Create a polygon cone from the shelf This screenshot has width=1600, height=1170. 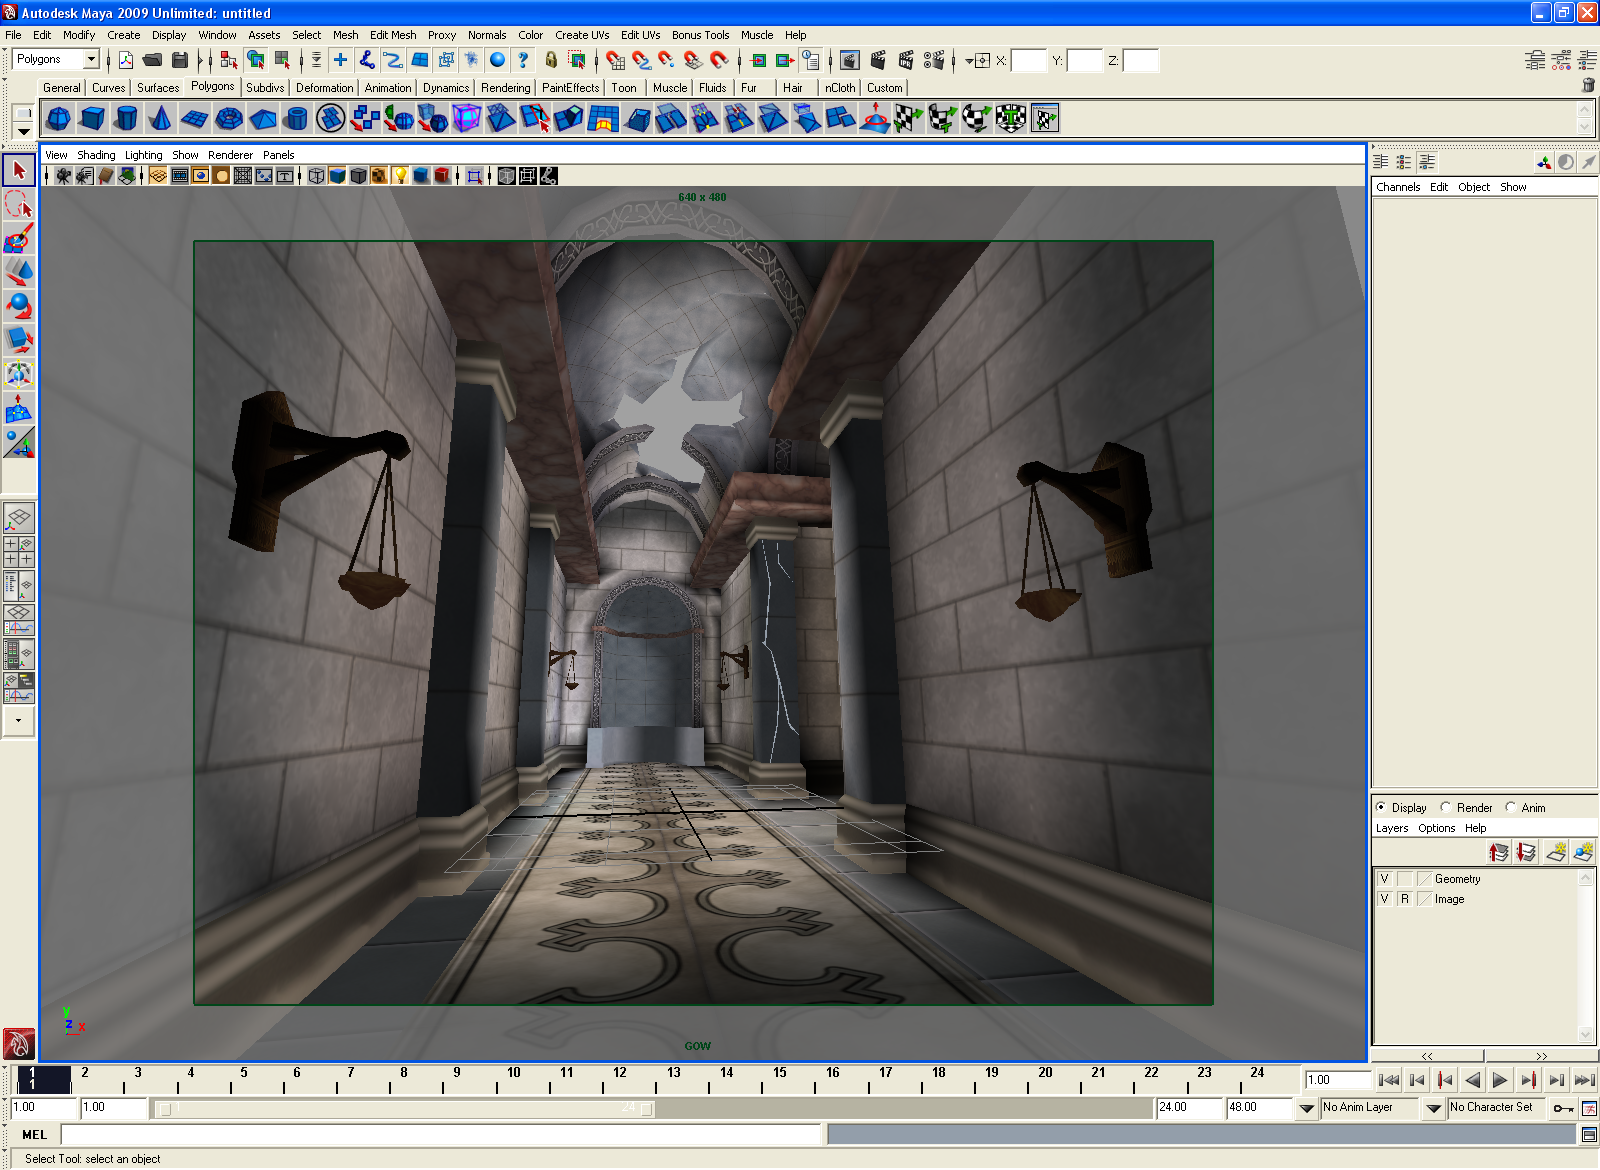tap(161, 119)
